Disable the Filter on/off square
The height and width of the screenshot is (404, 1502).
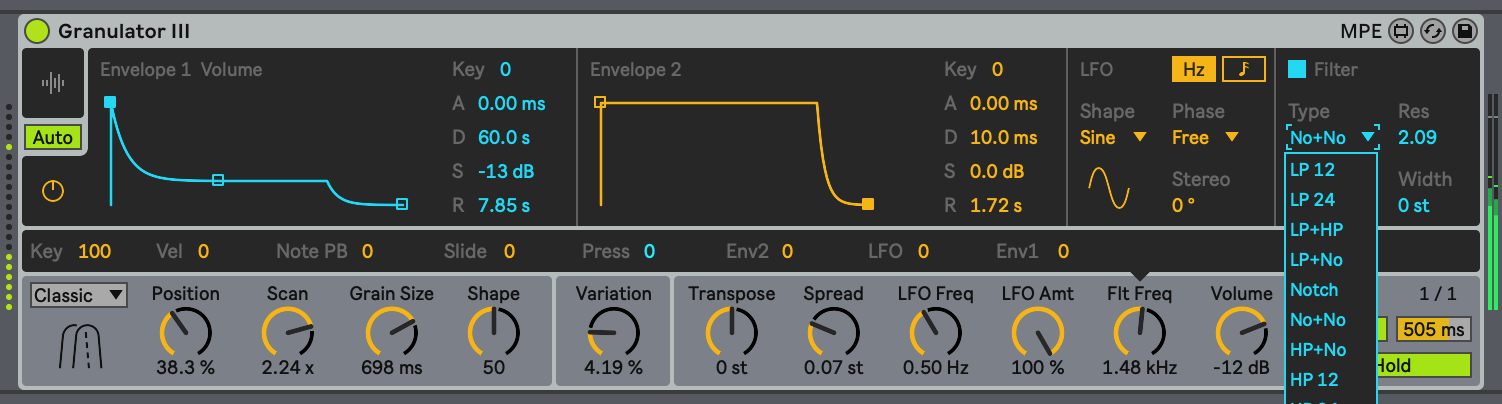click(1297, 69)
